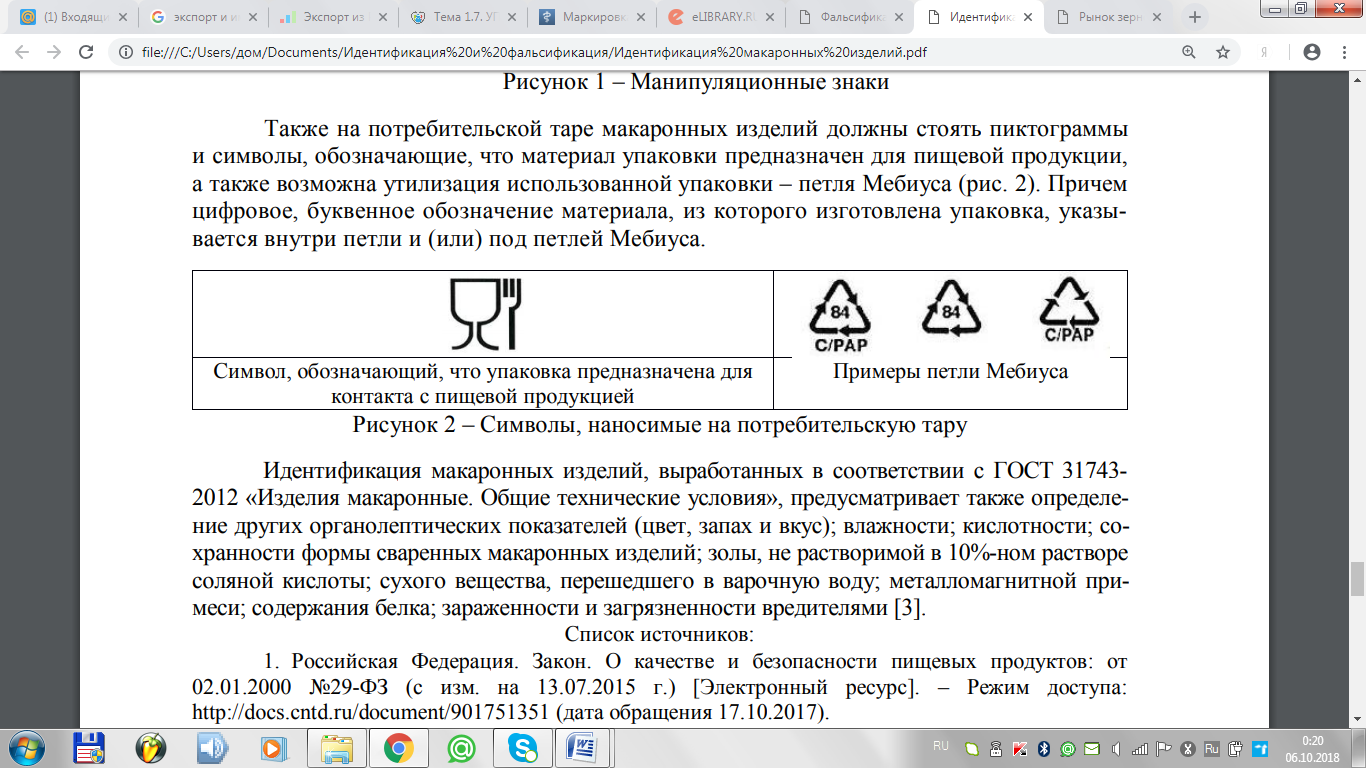Viewport: 1366px width, 768px height.
Task: Click Chrome icon in taskbar
Action: tap(398, 748)
